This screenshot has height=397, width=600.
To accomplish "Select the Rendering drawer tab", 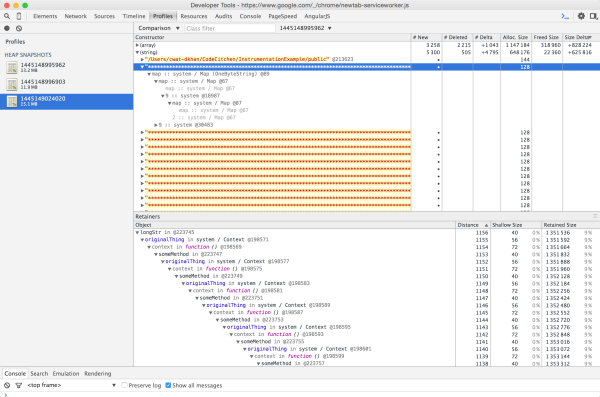I will [x=98, y=373].
